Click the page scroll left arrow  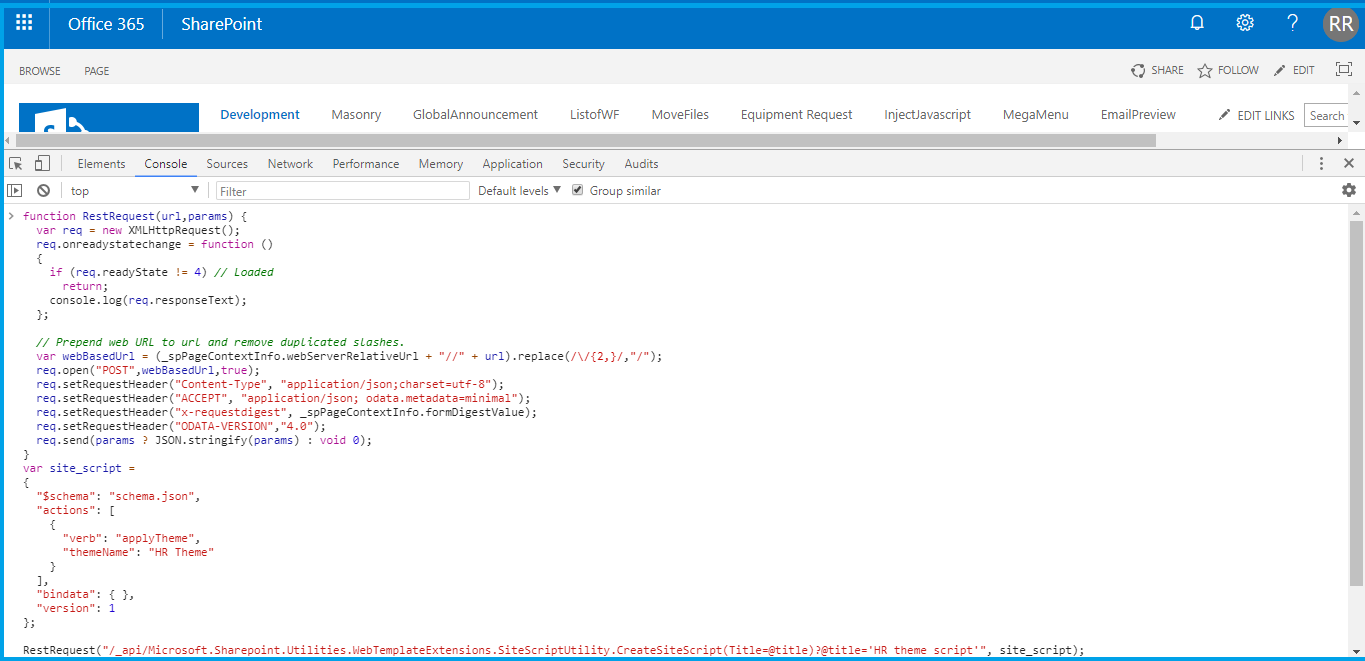[9, 141]
